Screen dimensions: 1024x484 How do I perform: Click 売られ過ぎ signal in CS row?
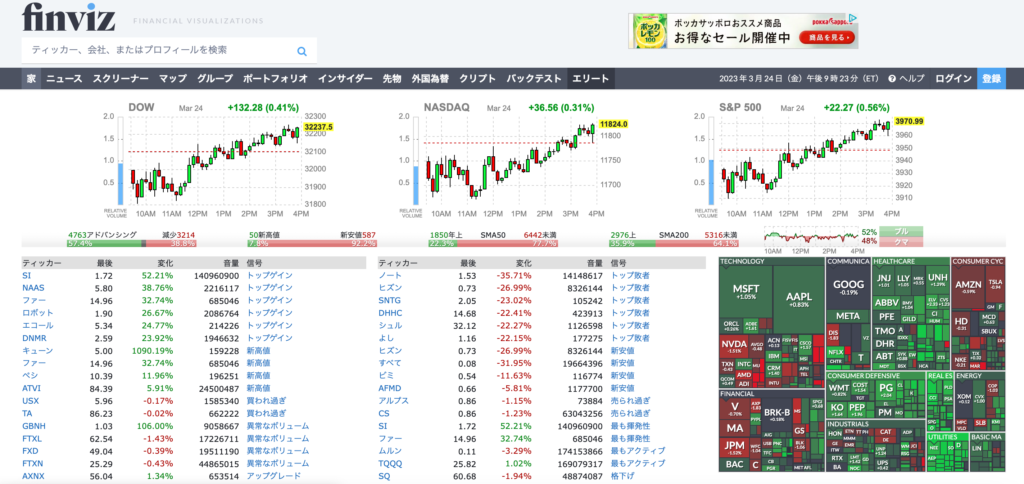[x=630, y=413]
